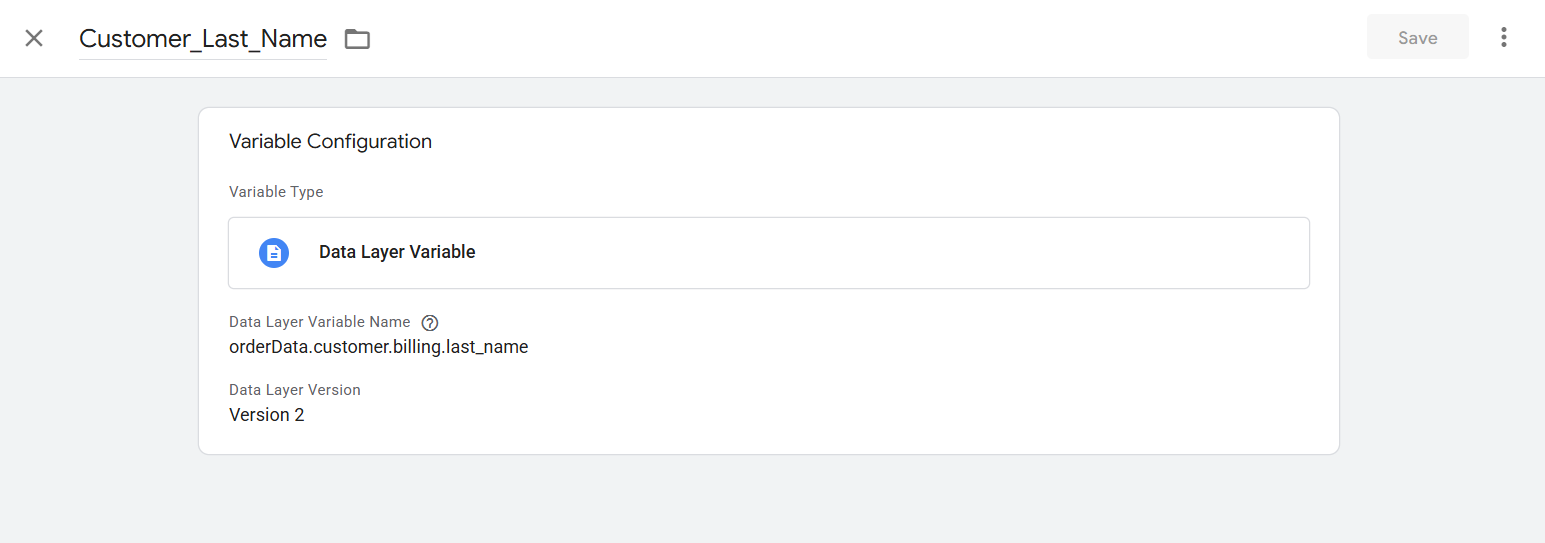Viewport: 1545px width, 543px height.
Task: Edit the Customer_Last_Name title field
Action: [x=203, y=38]
